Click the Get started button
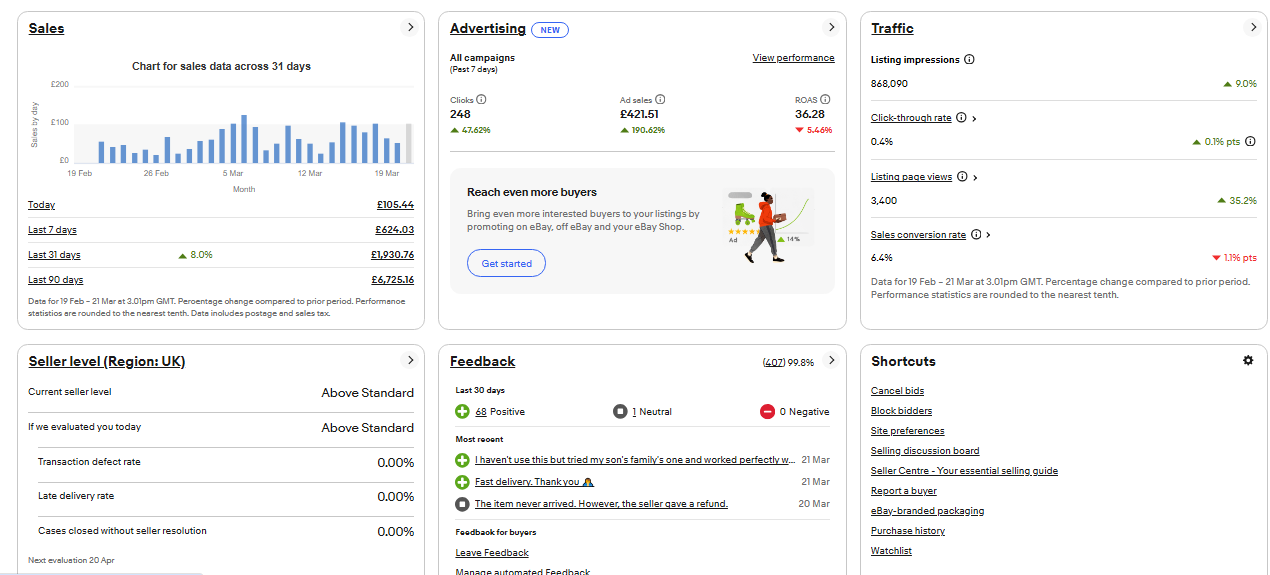This screenshot has height=575, width=1270. tap(506, 263)
